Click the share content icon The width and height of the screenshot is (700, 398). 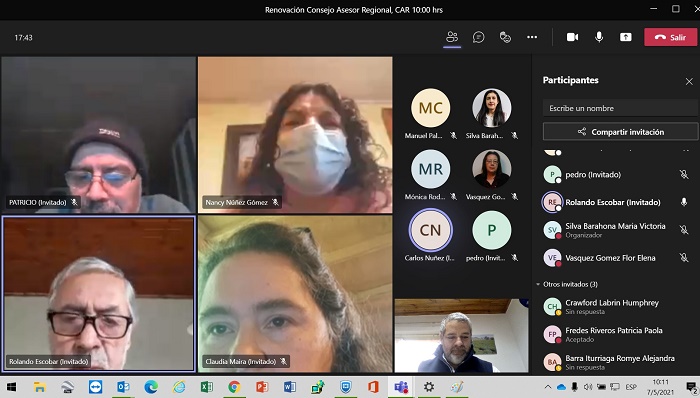click(x=625, y=37)
